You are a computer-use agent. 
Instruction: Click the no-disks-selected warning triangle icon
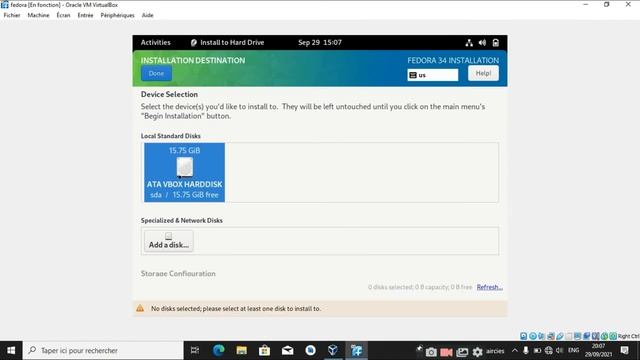pyautogui.click(x=140, y=308)
